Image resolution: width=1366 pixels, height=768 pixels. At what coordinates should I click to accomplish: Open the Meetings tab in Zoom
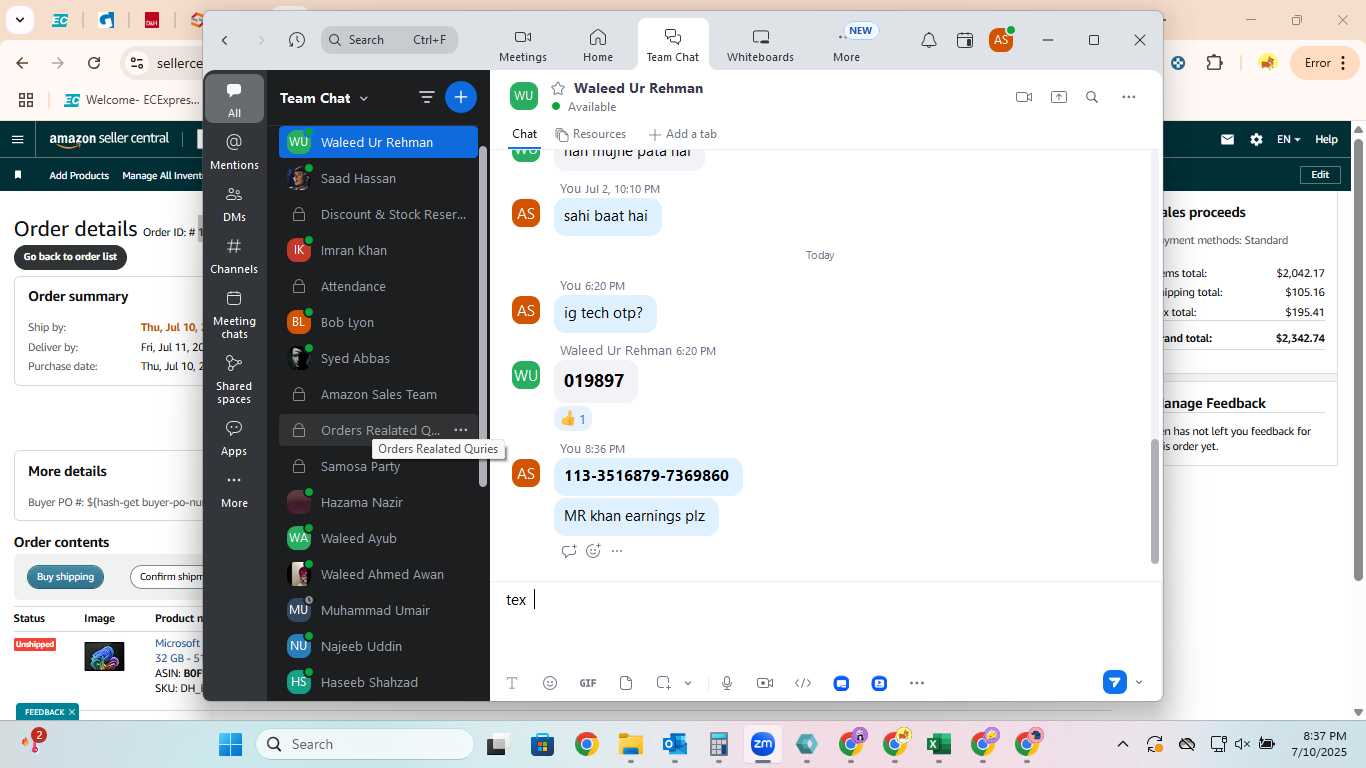523,46
